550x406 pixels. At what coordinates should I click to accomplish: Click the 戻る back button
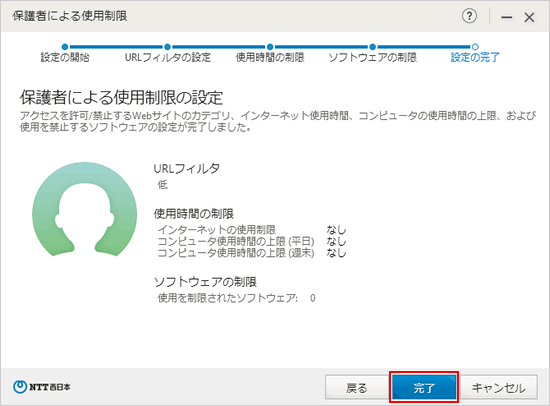coord(357,387)
